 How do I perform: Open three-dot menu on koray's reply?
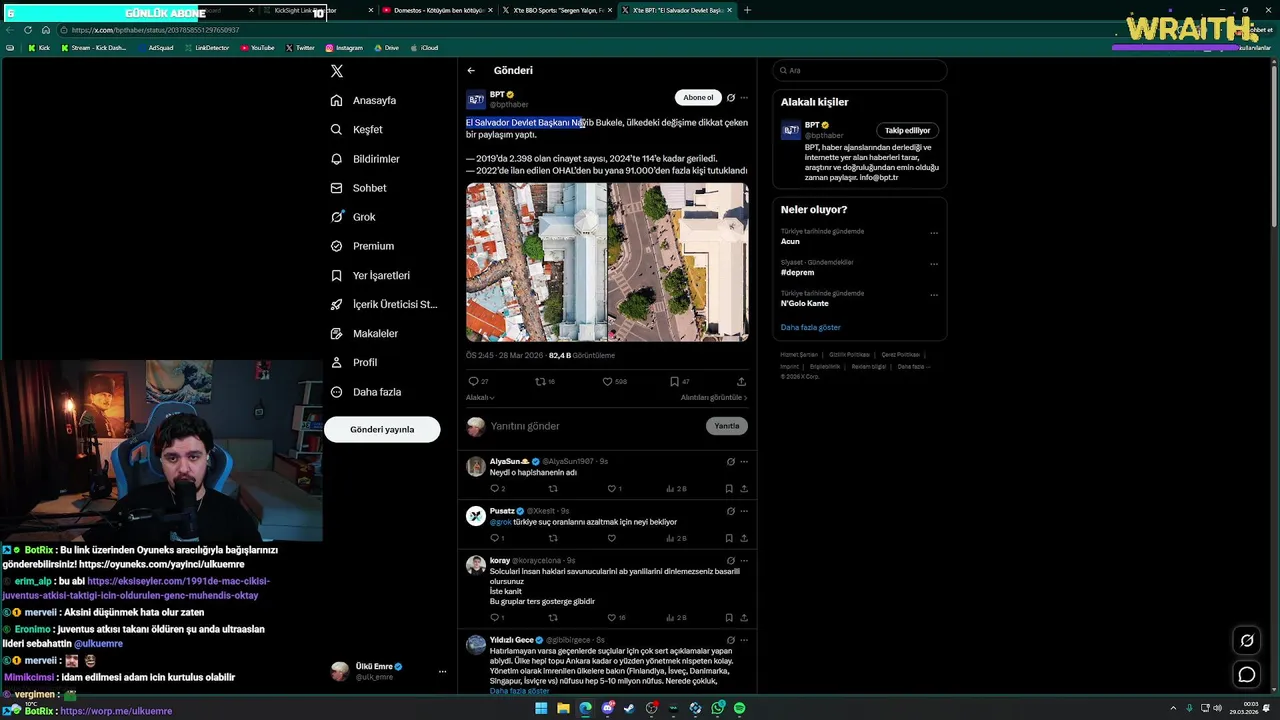pos(744,561)
